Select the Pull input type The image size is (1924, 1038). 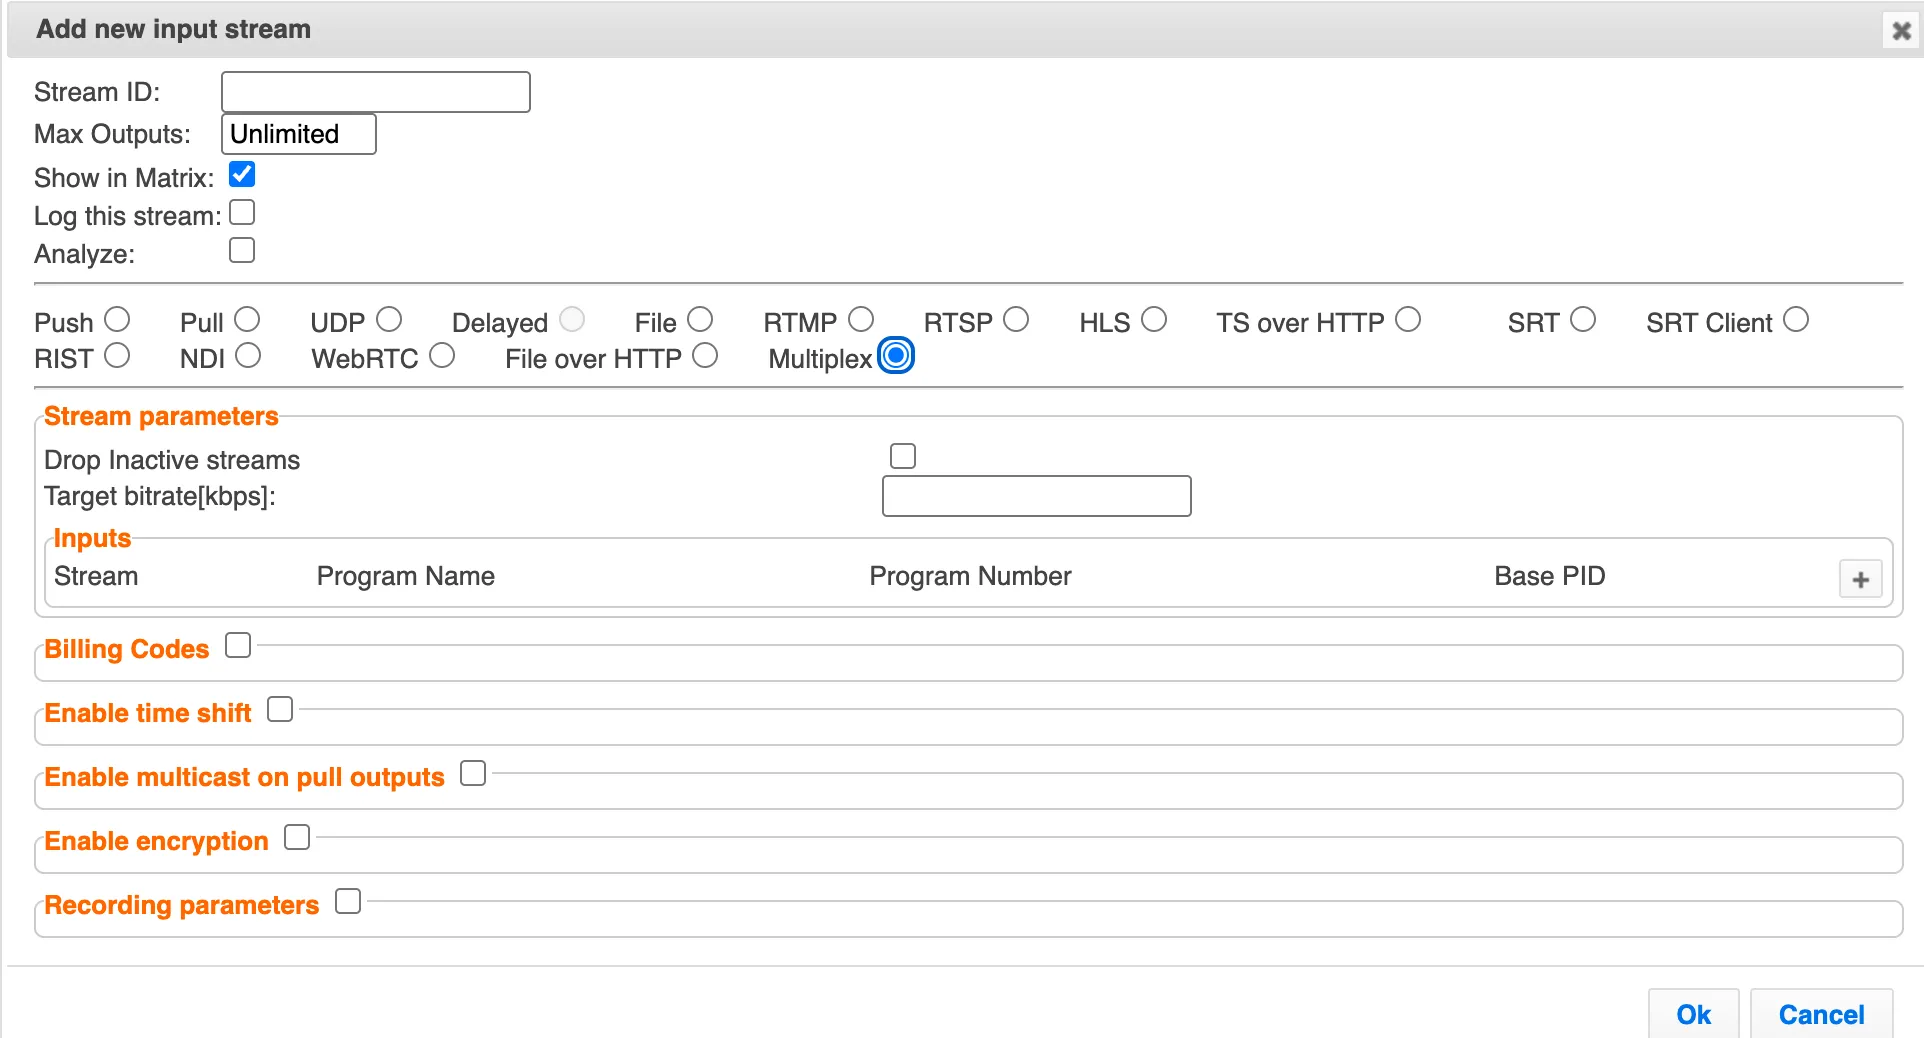click(x=247, y=320)
